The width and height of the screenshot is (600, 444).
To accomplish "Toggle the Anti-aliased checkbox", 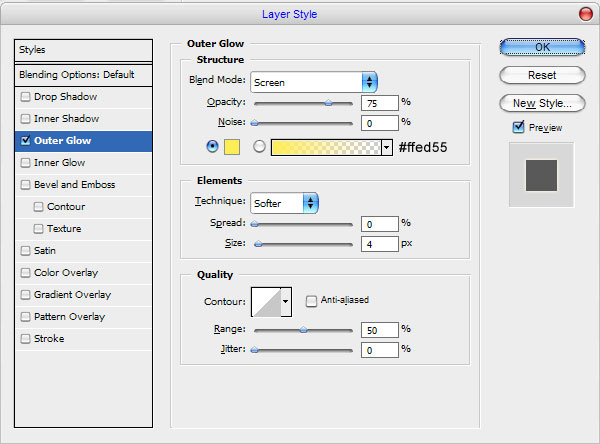I will [x=312, y=300].
